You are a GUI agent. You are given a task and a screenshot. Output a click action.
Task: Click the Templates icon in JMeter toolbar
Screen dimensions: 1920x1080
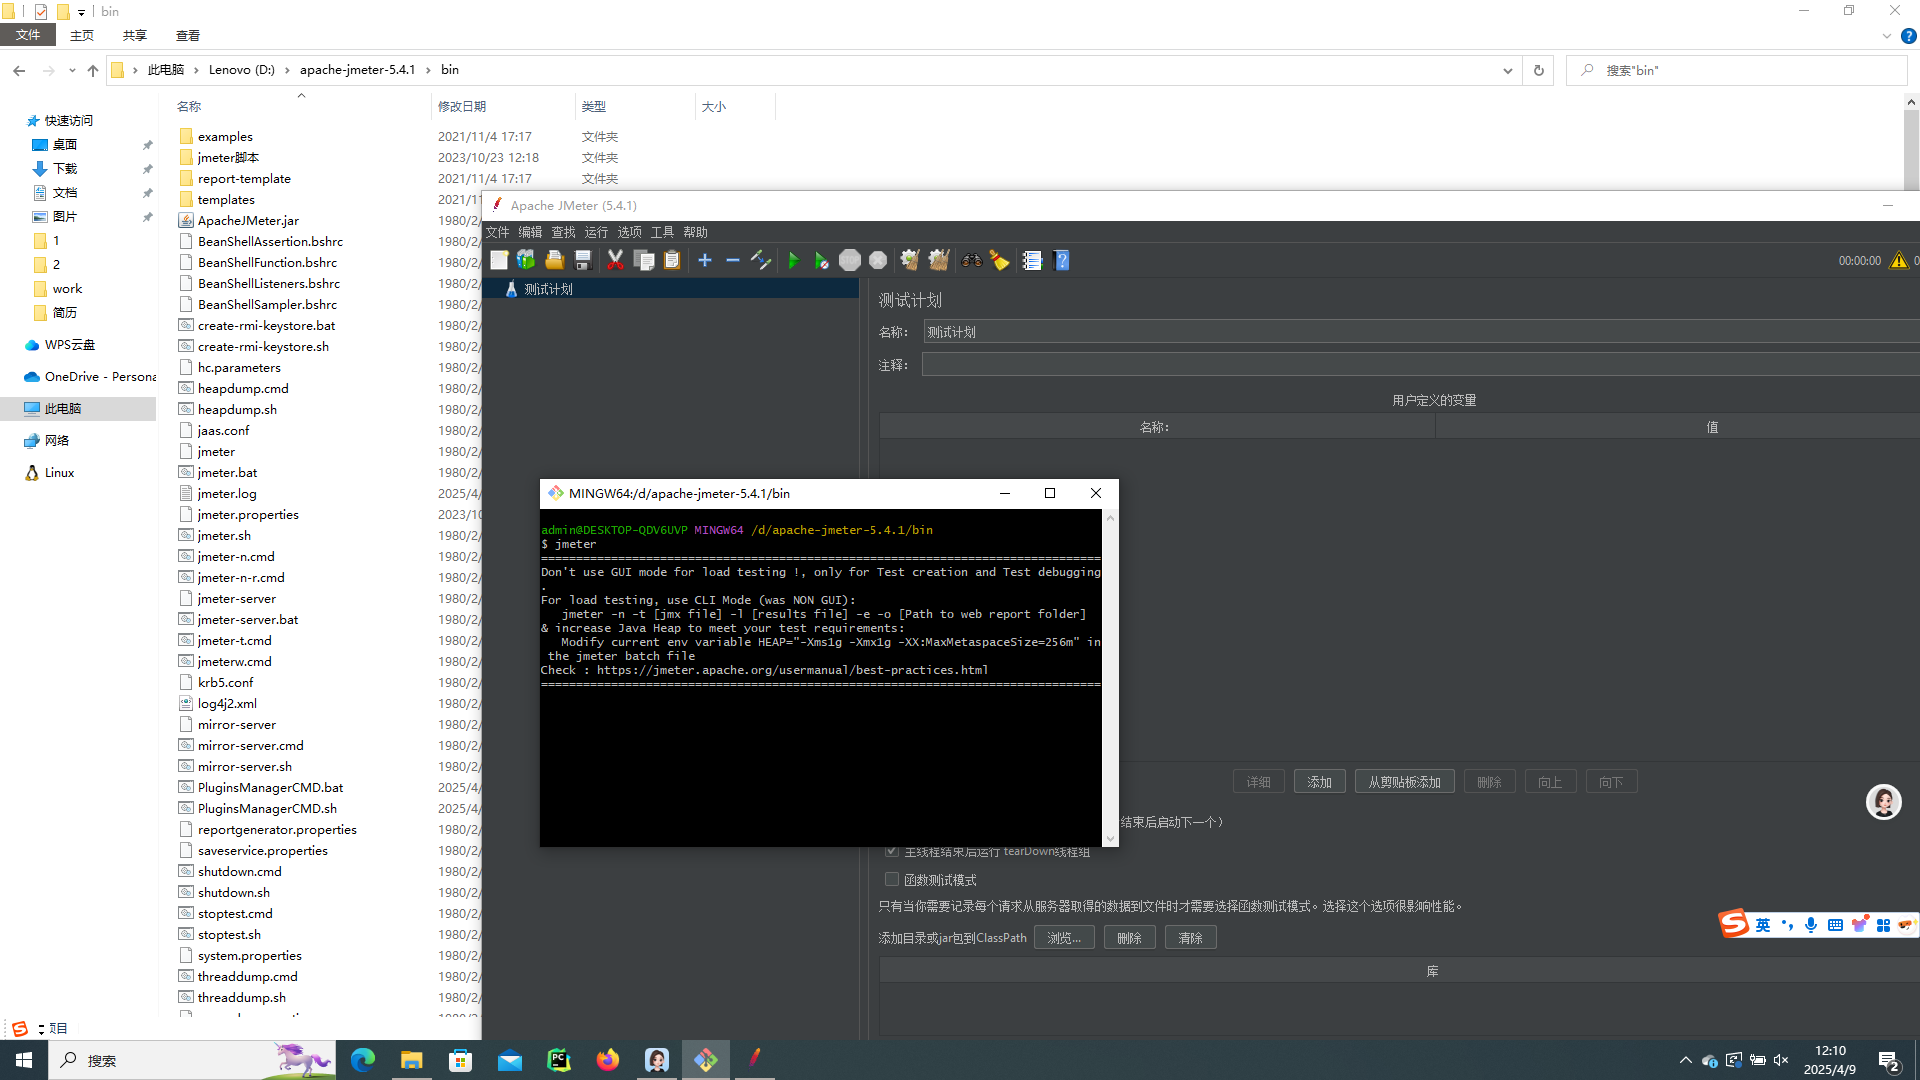tap(526, 261)
